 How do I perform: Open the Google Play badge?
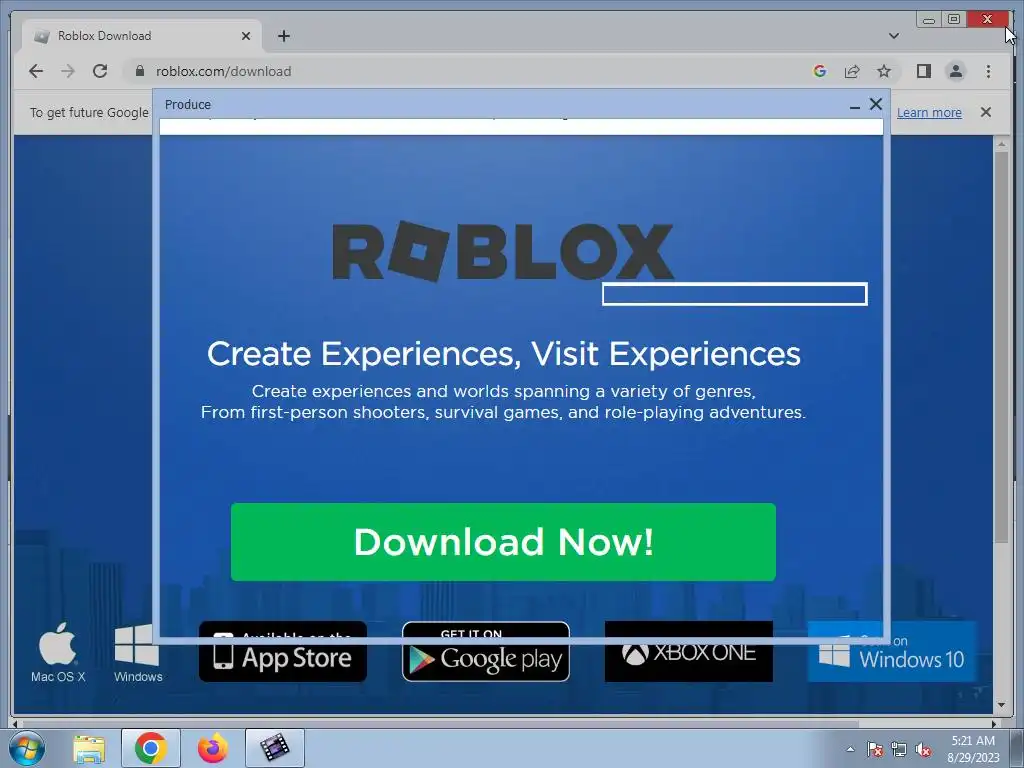point(486,651)
